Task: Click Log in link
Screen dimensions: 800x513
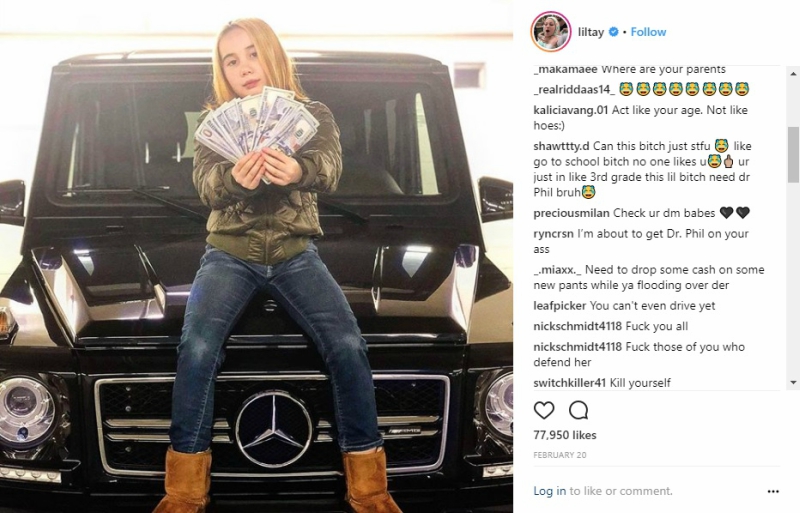Action: 549,491
